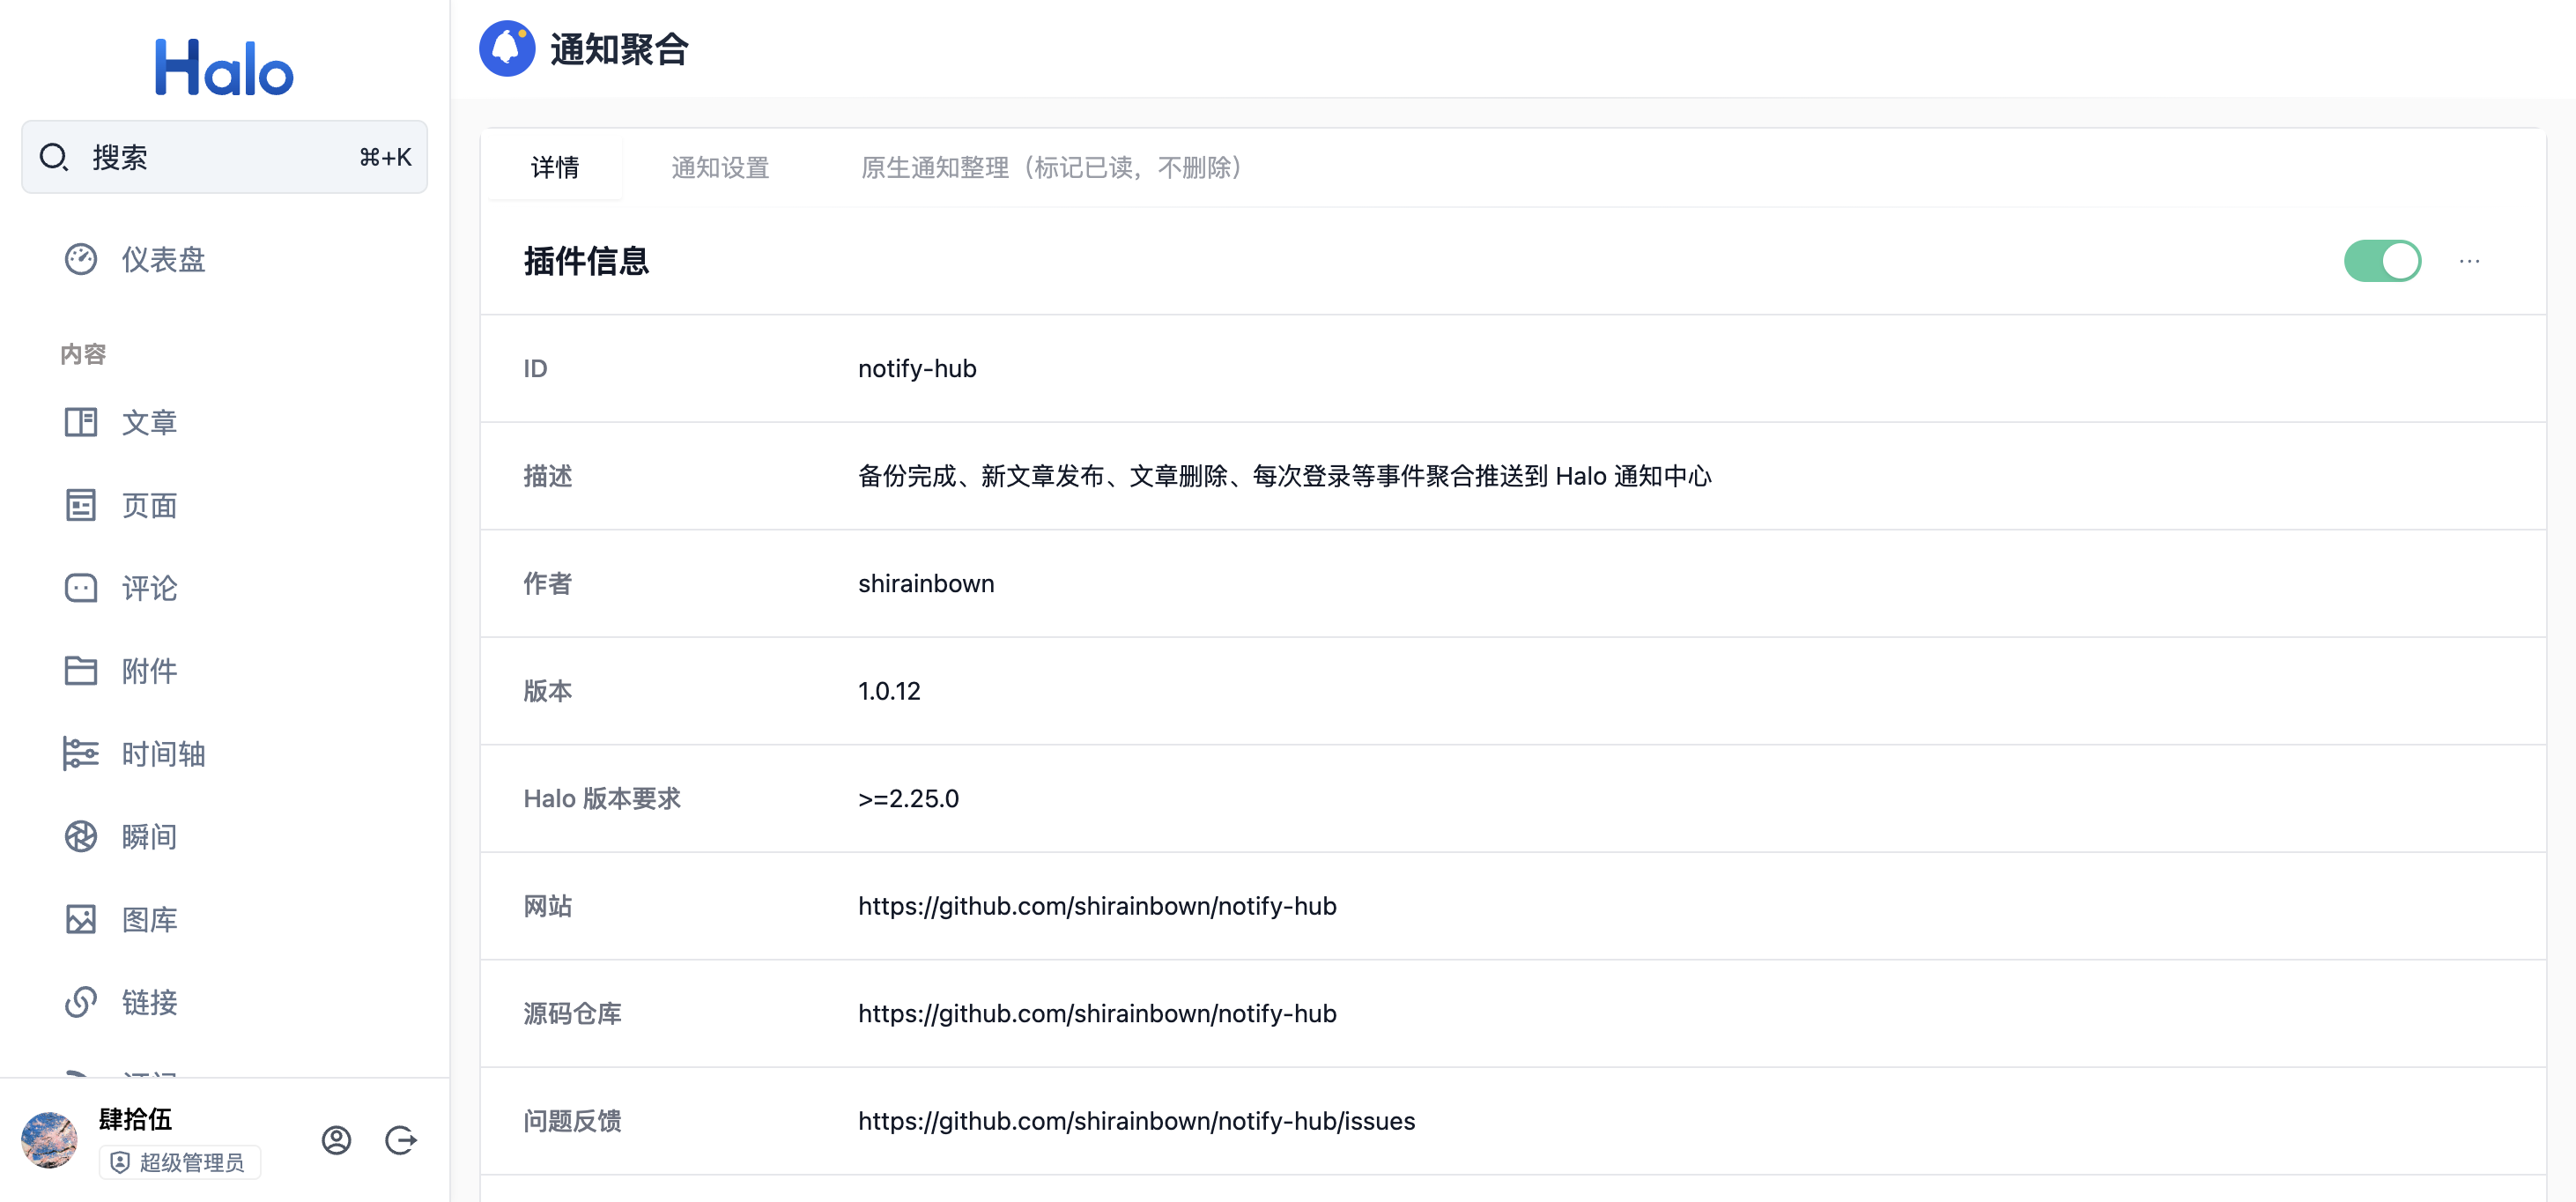Click the 评论 comment bubble icon
The image size is (2576, 1202).
point(81,588)
